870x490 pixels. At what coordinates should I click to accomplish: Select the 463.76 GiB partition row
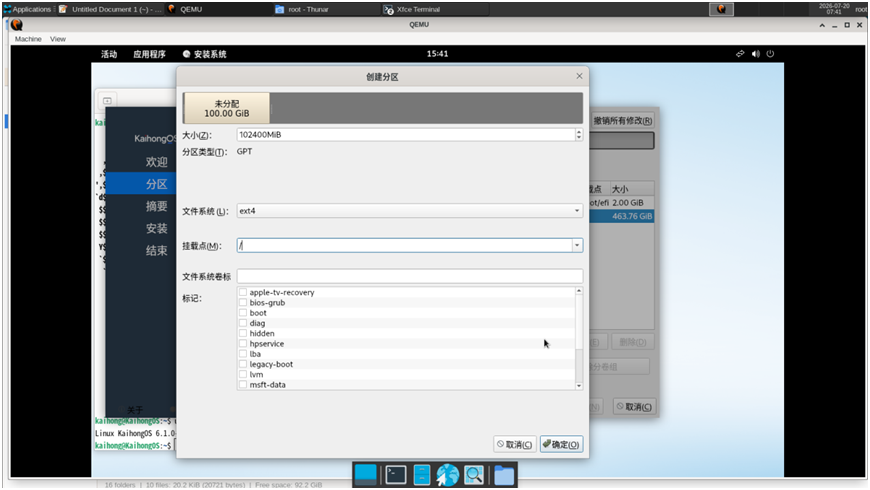[x=621, y=216]
